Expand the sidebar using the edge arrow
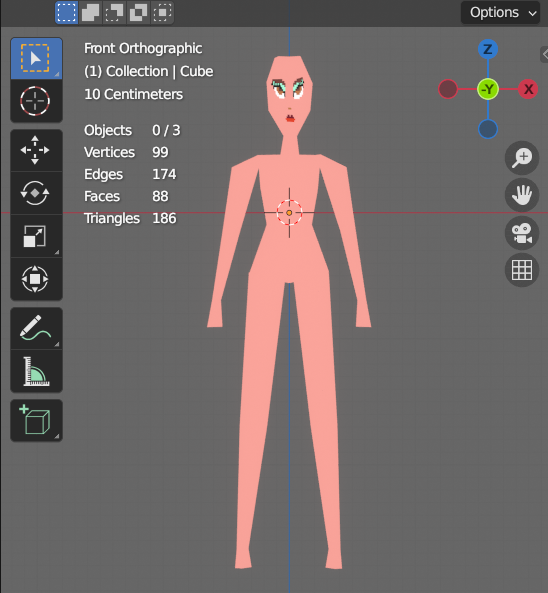This screenshot has height=593, width=548. 545,54
